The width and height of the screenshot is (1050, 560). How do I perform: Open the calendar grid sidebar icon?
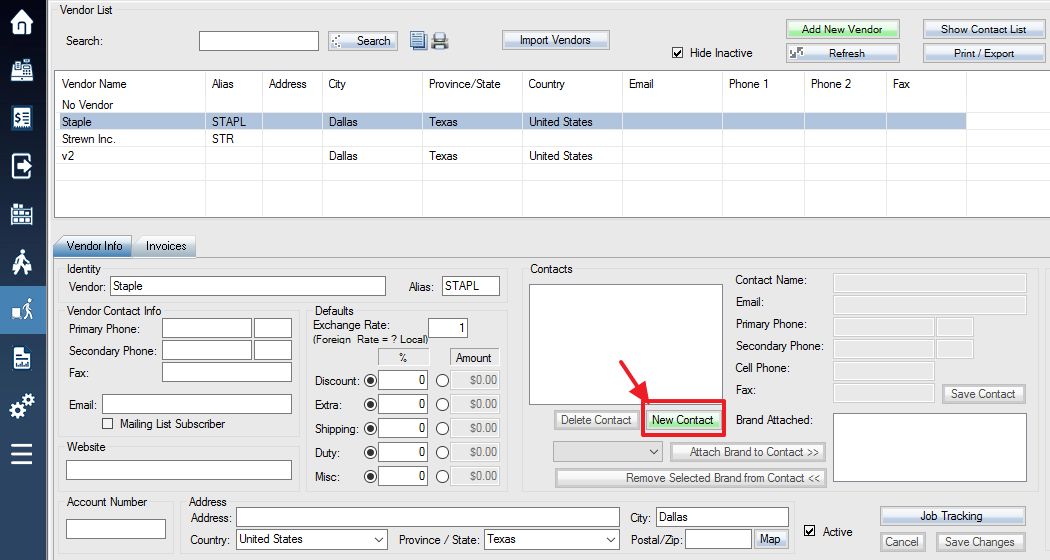pyautogui.click(x=21, y=214)
